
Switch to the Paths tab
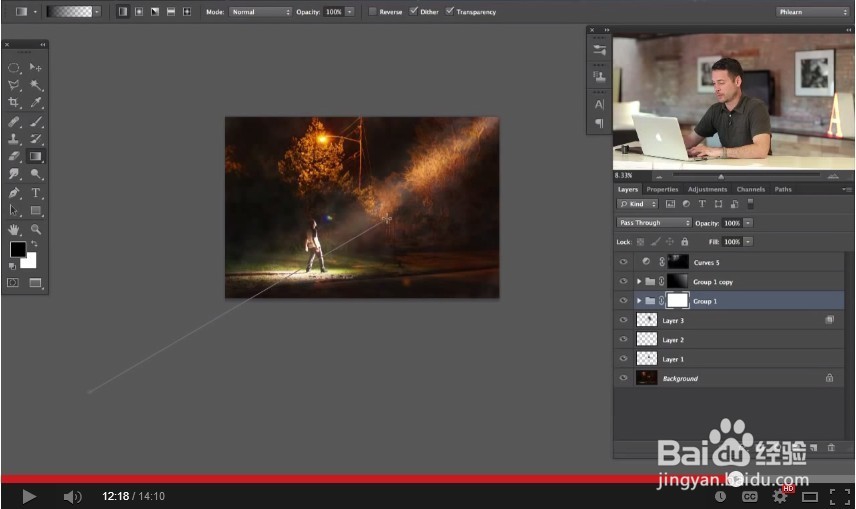click(x=783, y=190)
